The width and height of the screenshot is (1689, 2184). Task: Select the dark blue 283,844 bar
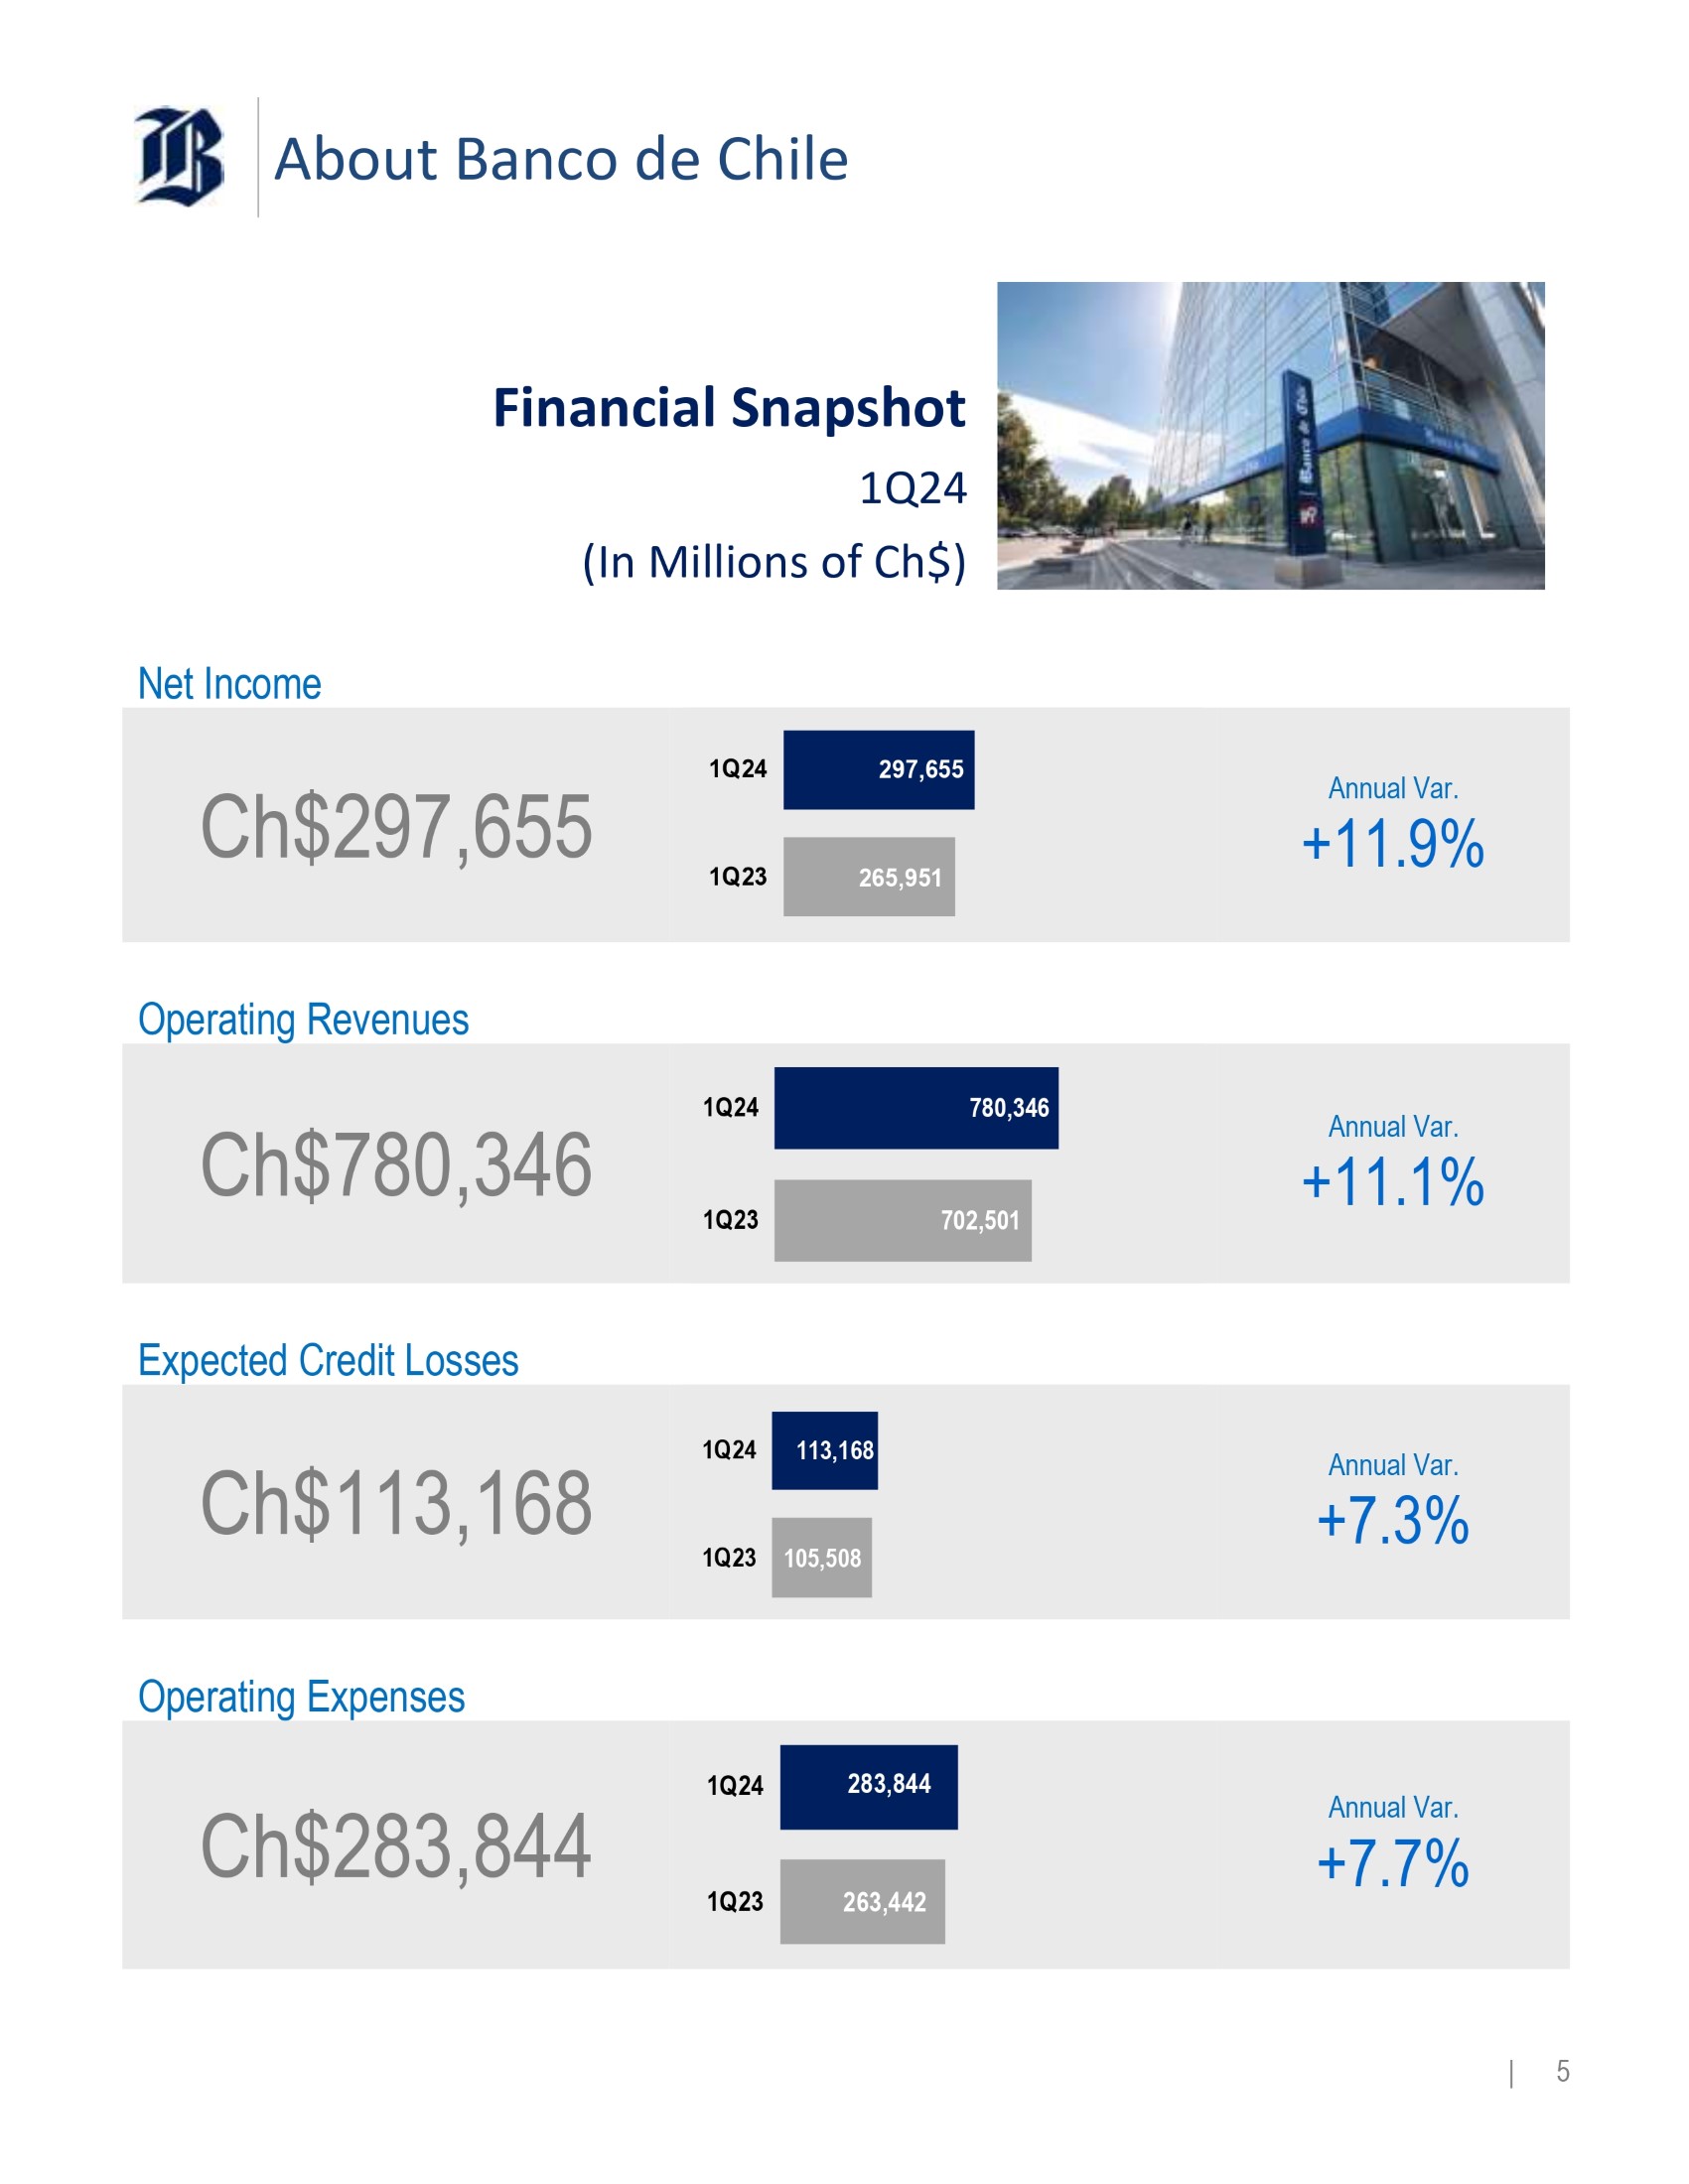(x=868, y=1787)
